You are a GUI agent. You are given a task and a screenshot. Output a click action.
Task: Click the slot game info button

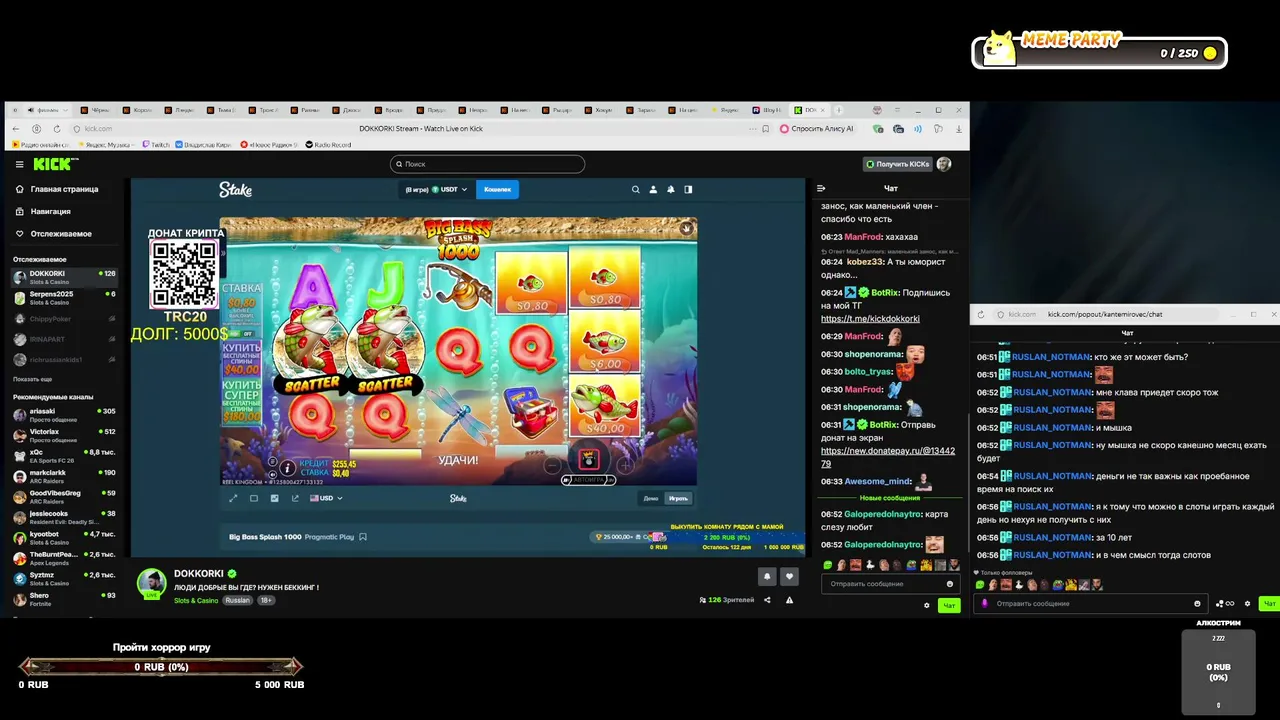pyautogui.click(x=287, y=467)
